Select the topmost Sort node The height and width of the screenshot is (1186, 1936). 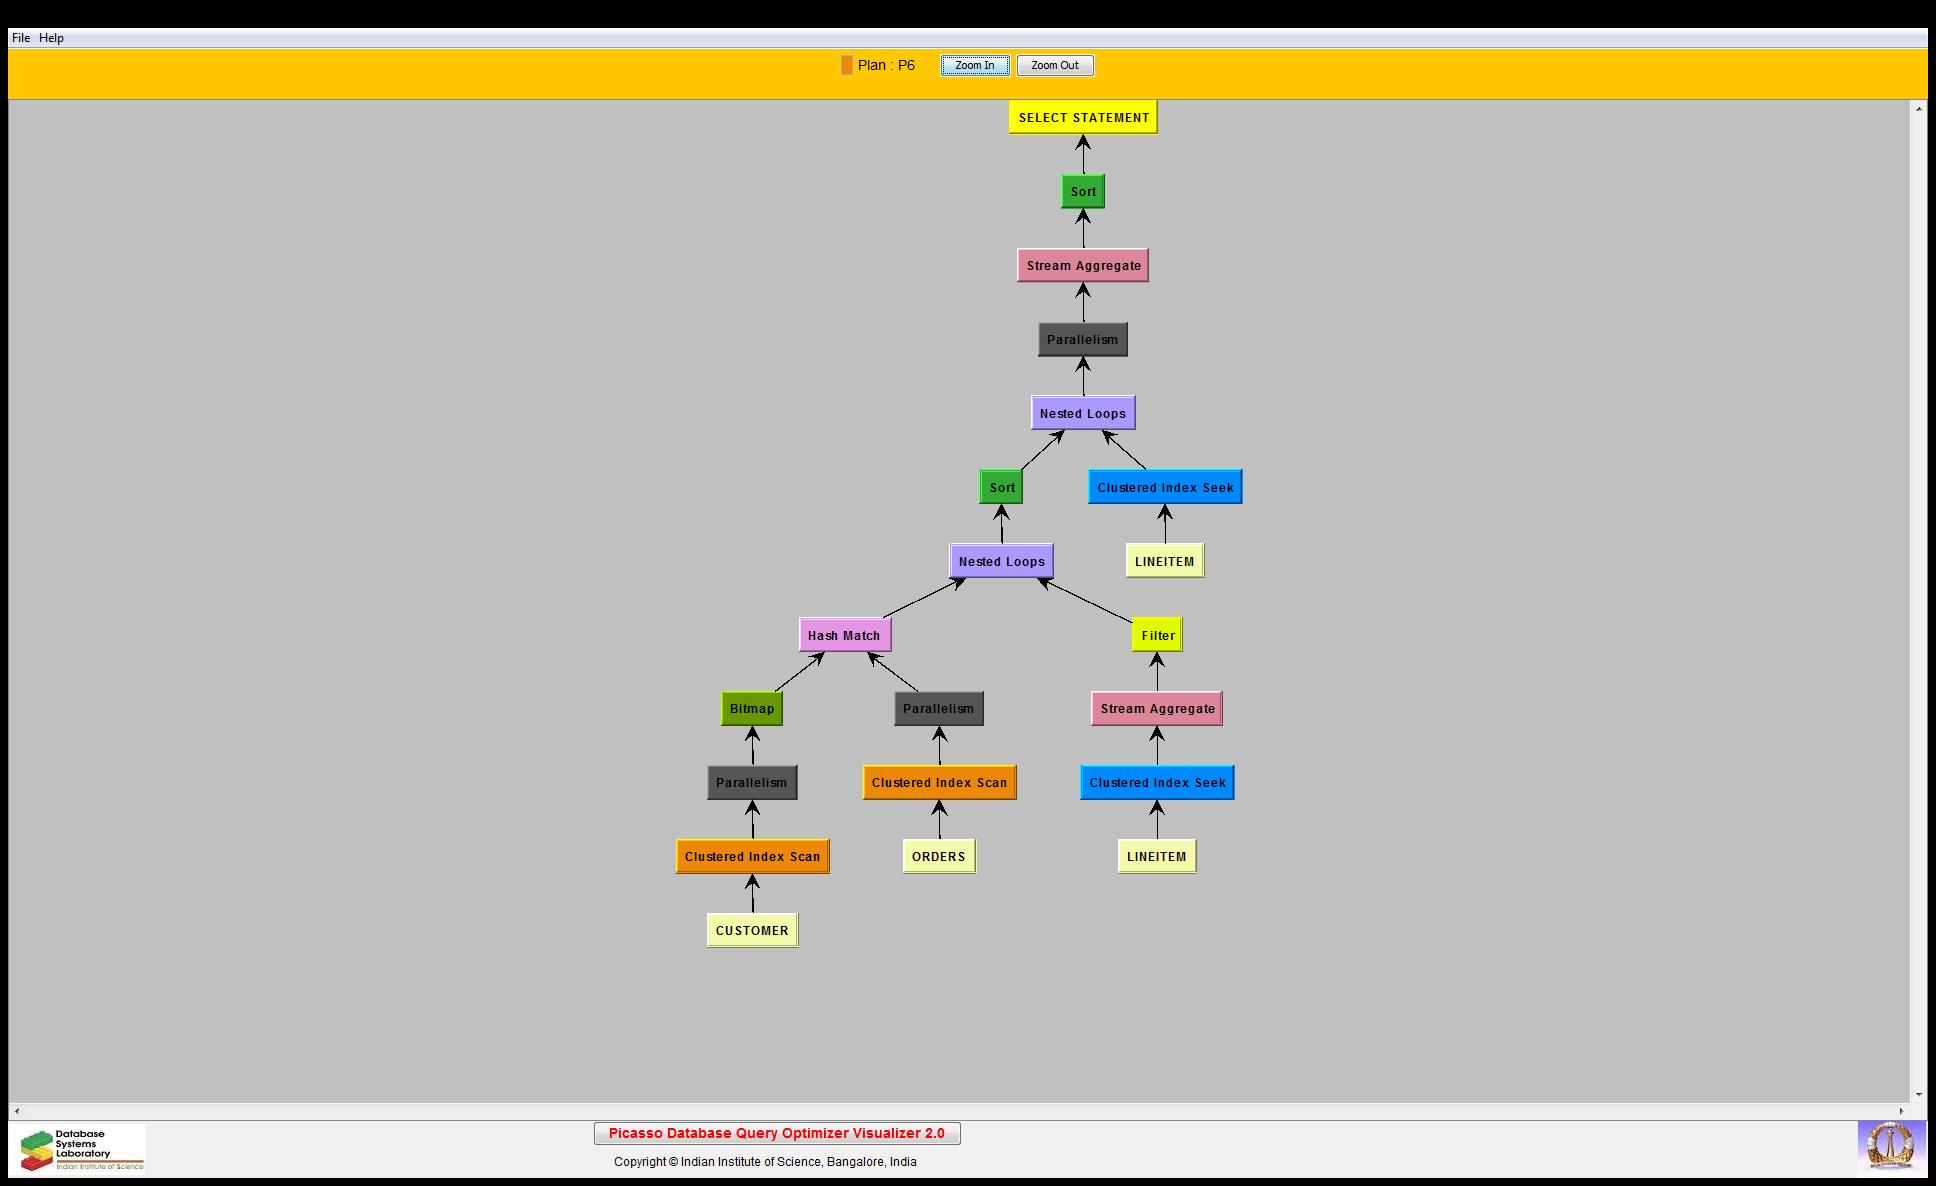pyautogui.click(x=1083, y=191)
